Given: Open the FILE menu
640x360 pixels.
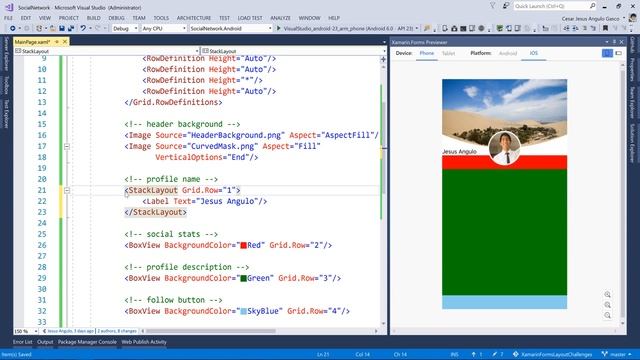Looking at the screenshot, I should pos(8,18).
